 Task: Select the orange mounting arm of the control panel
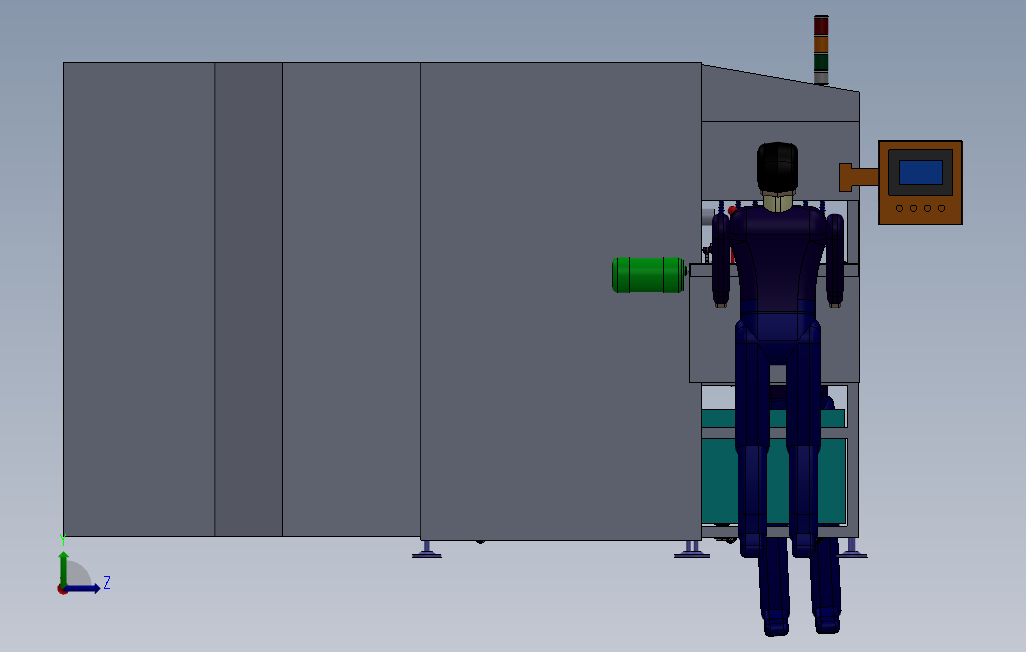point(858,177)
